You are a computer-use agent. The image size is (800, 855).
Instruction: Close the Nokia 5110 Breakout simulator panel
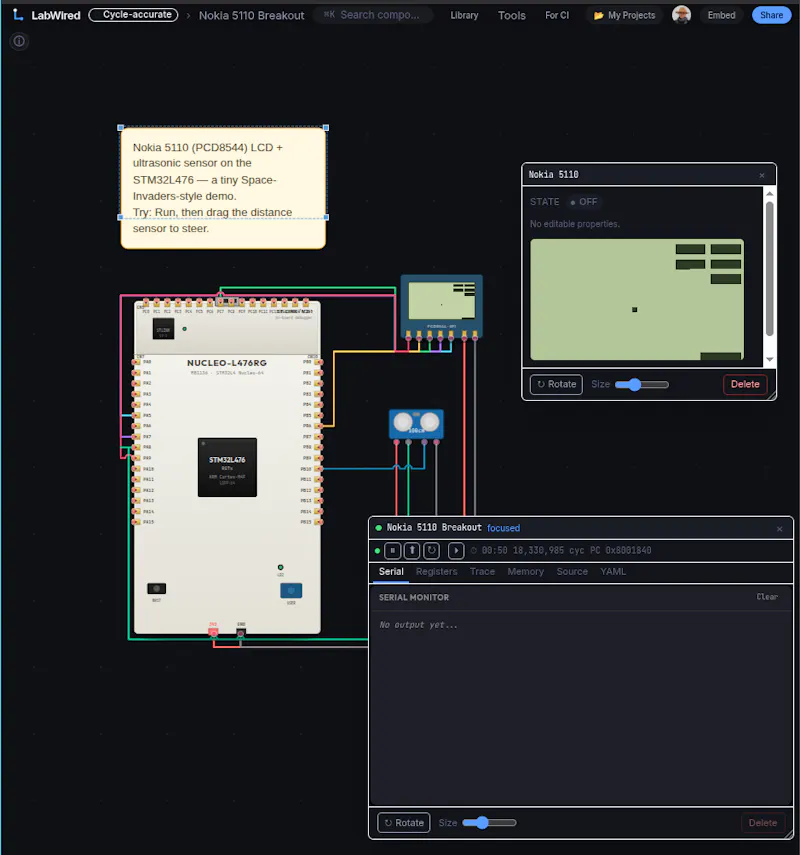(x=779, y=528)
